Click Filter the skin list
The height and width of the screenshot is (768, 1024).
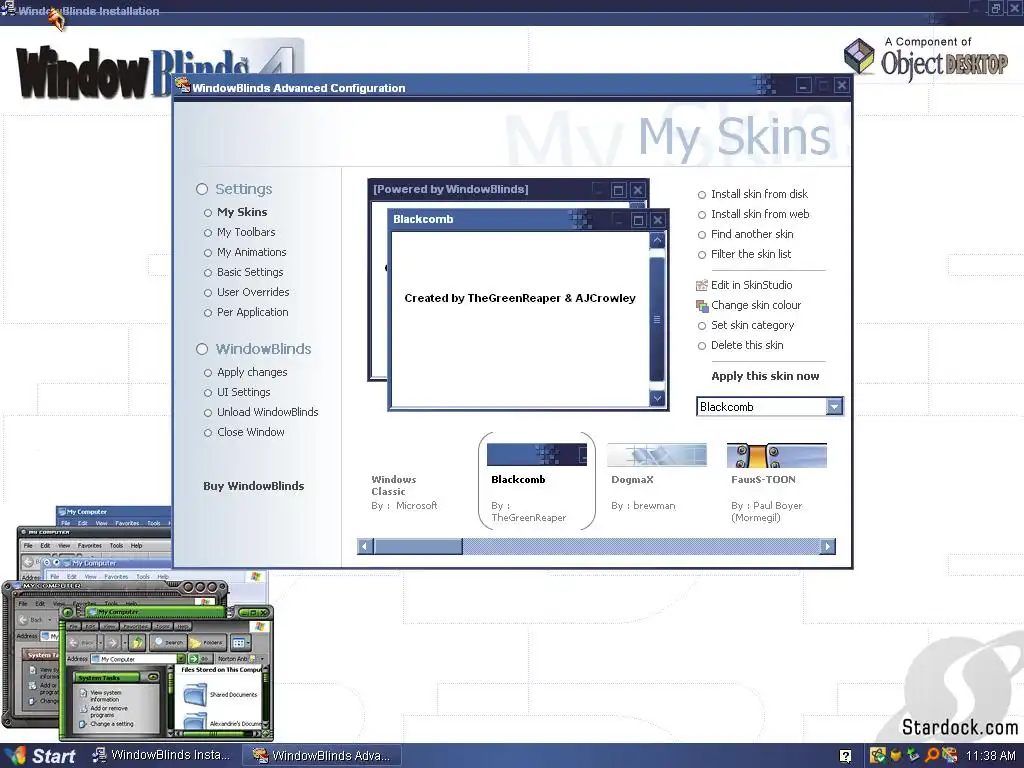pos(744,255)
